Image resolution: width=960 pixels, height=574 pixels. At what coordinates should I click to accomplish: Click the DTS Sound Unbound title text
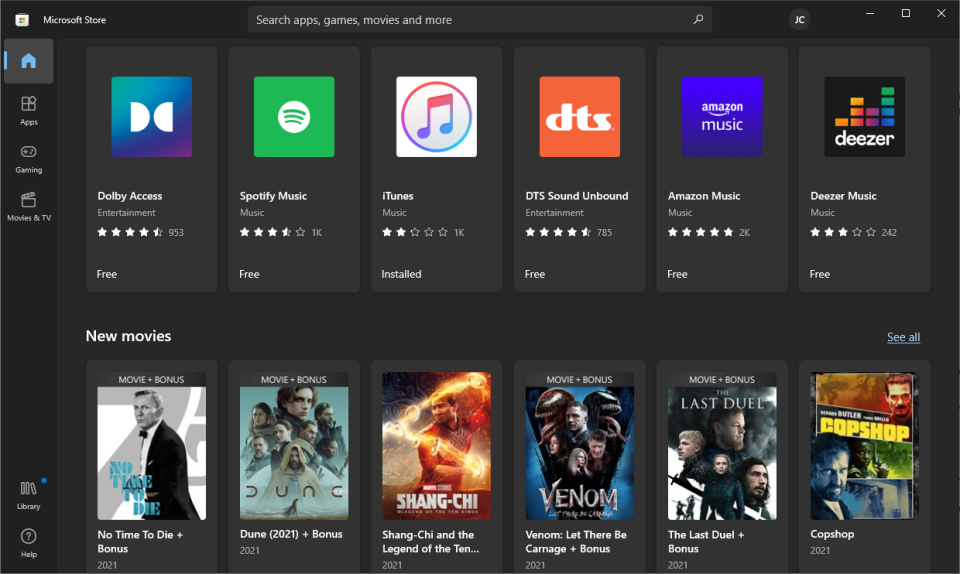[x=577, y=196]
